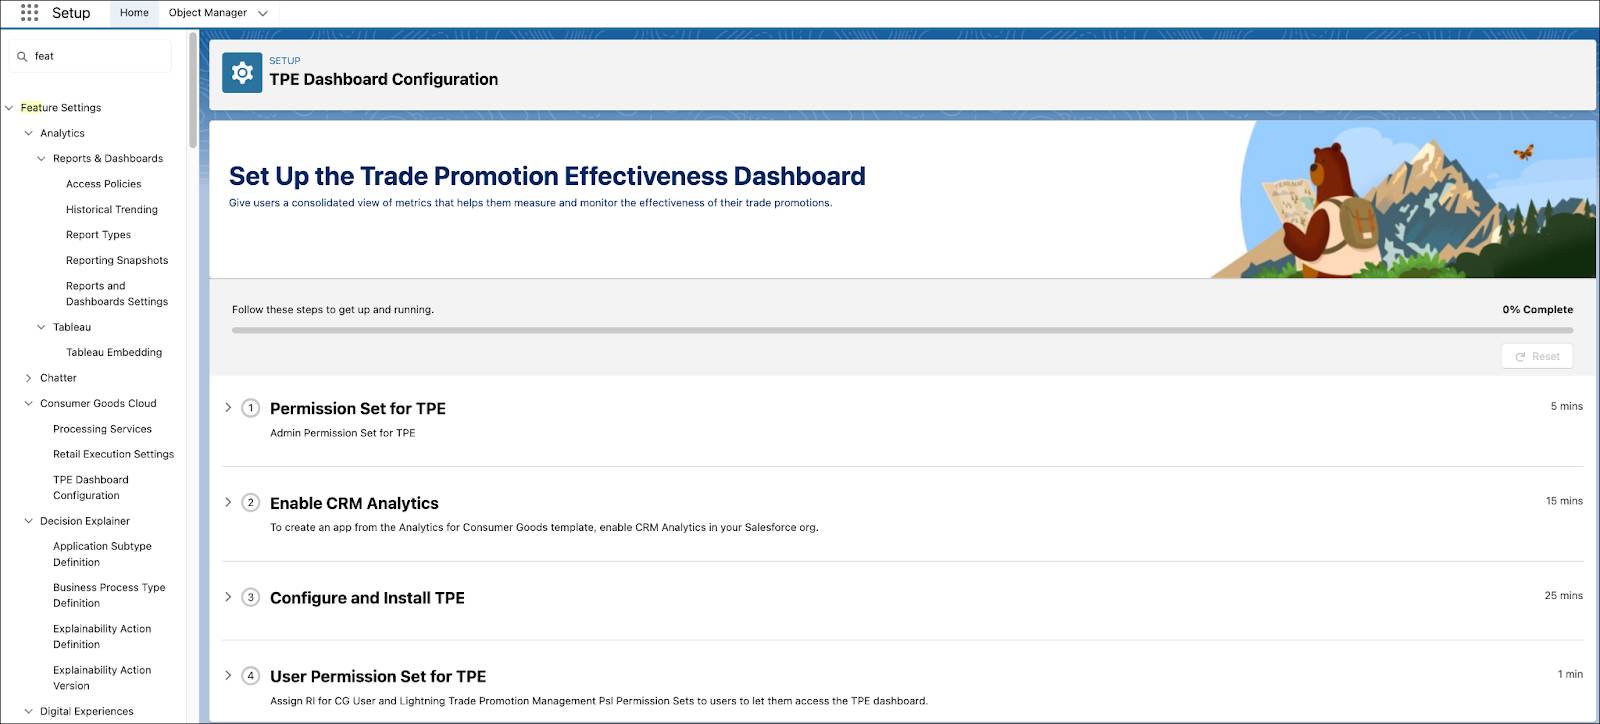Click the 0% Complete label
Screen dimensions: 1600x724
(1537, 310)
